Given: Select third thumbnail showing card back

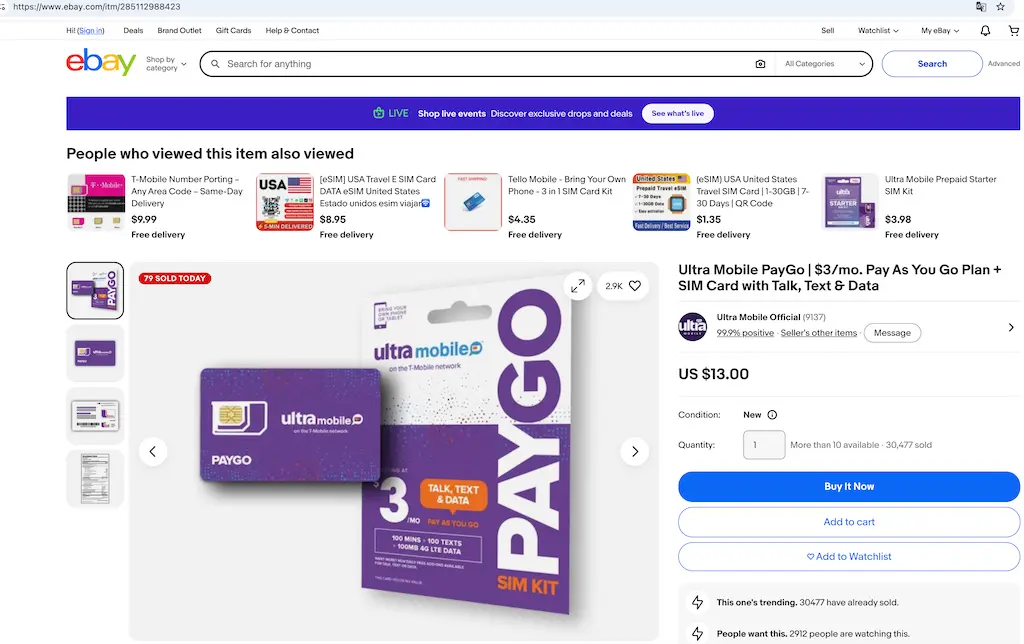Looking at the screenshot, I should pos(95,415).
